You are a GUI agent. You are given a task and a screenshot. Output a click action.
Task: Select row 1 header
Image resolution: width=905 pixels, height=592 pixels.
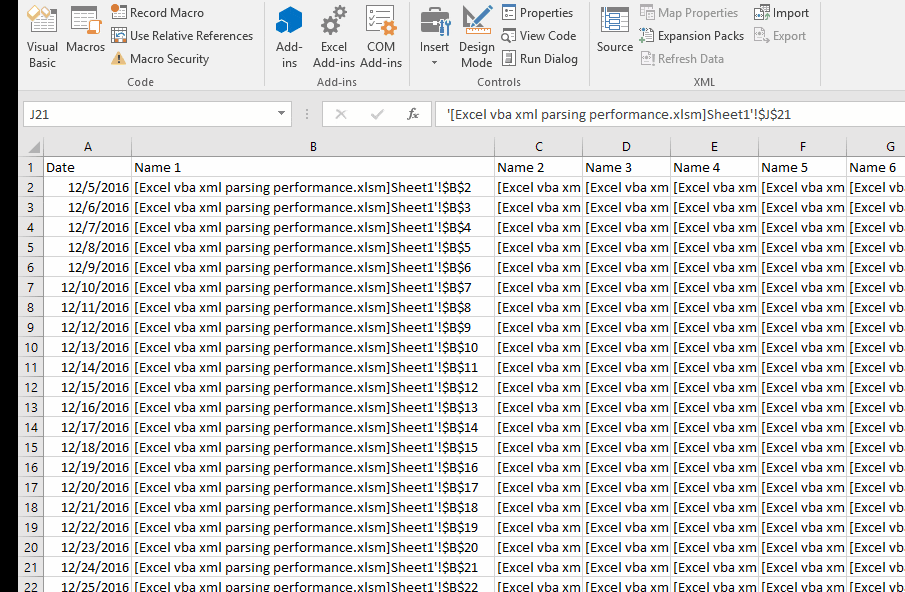coord(31,167)
